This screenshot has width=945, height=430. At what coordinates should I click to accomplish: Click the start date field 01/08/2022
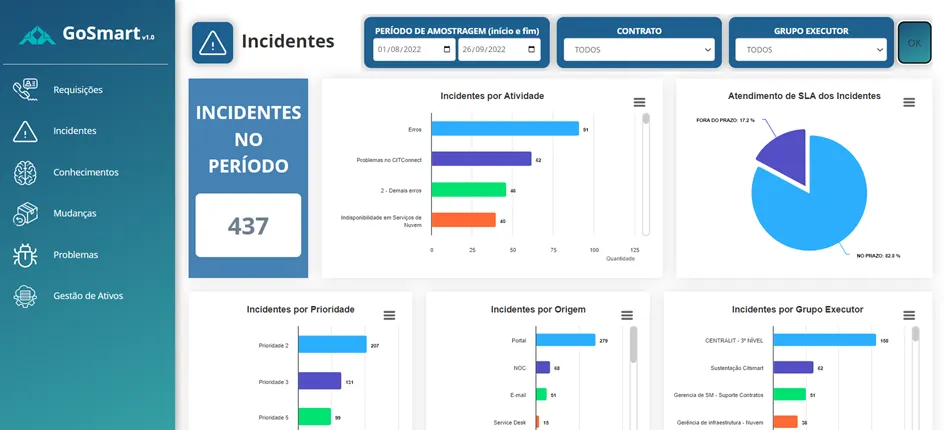[414, 49]
